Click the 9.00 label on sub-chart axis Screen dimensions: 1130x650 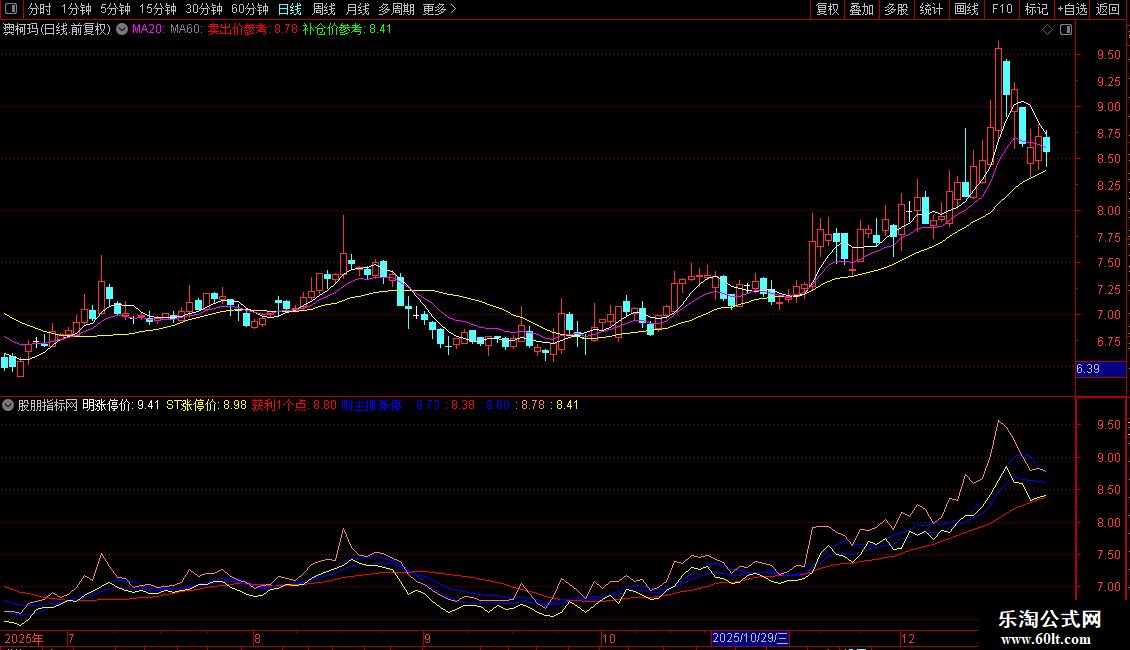point(1108,458)
